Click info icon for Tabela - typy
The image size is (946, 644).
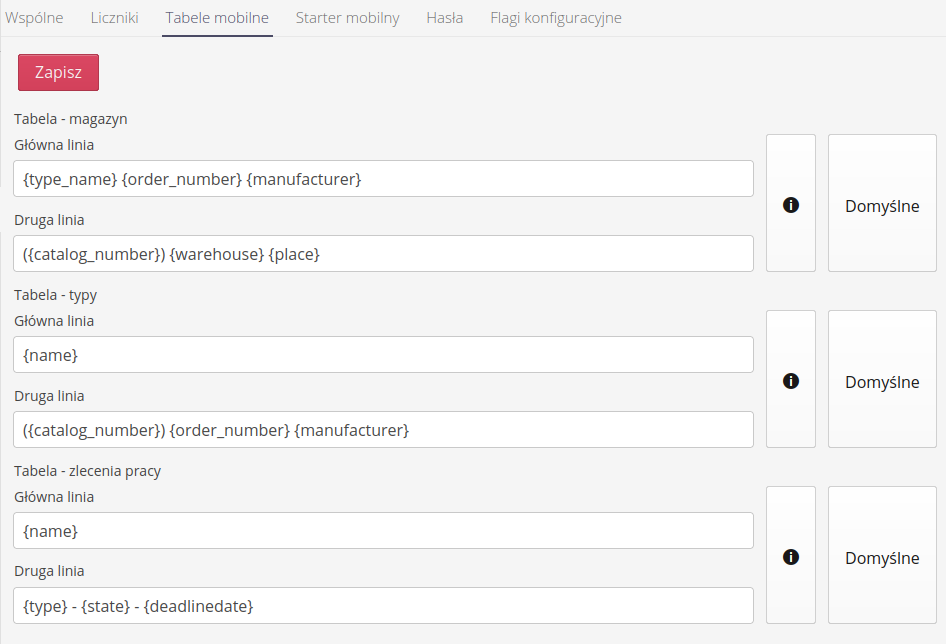791,380
